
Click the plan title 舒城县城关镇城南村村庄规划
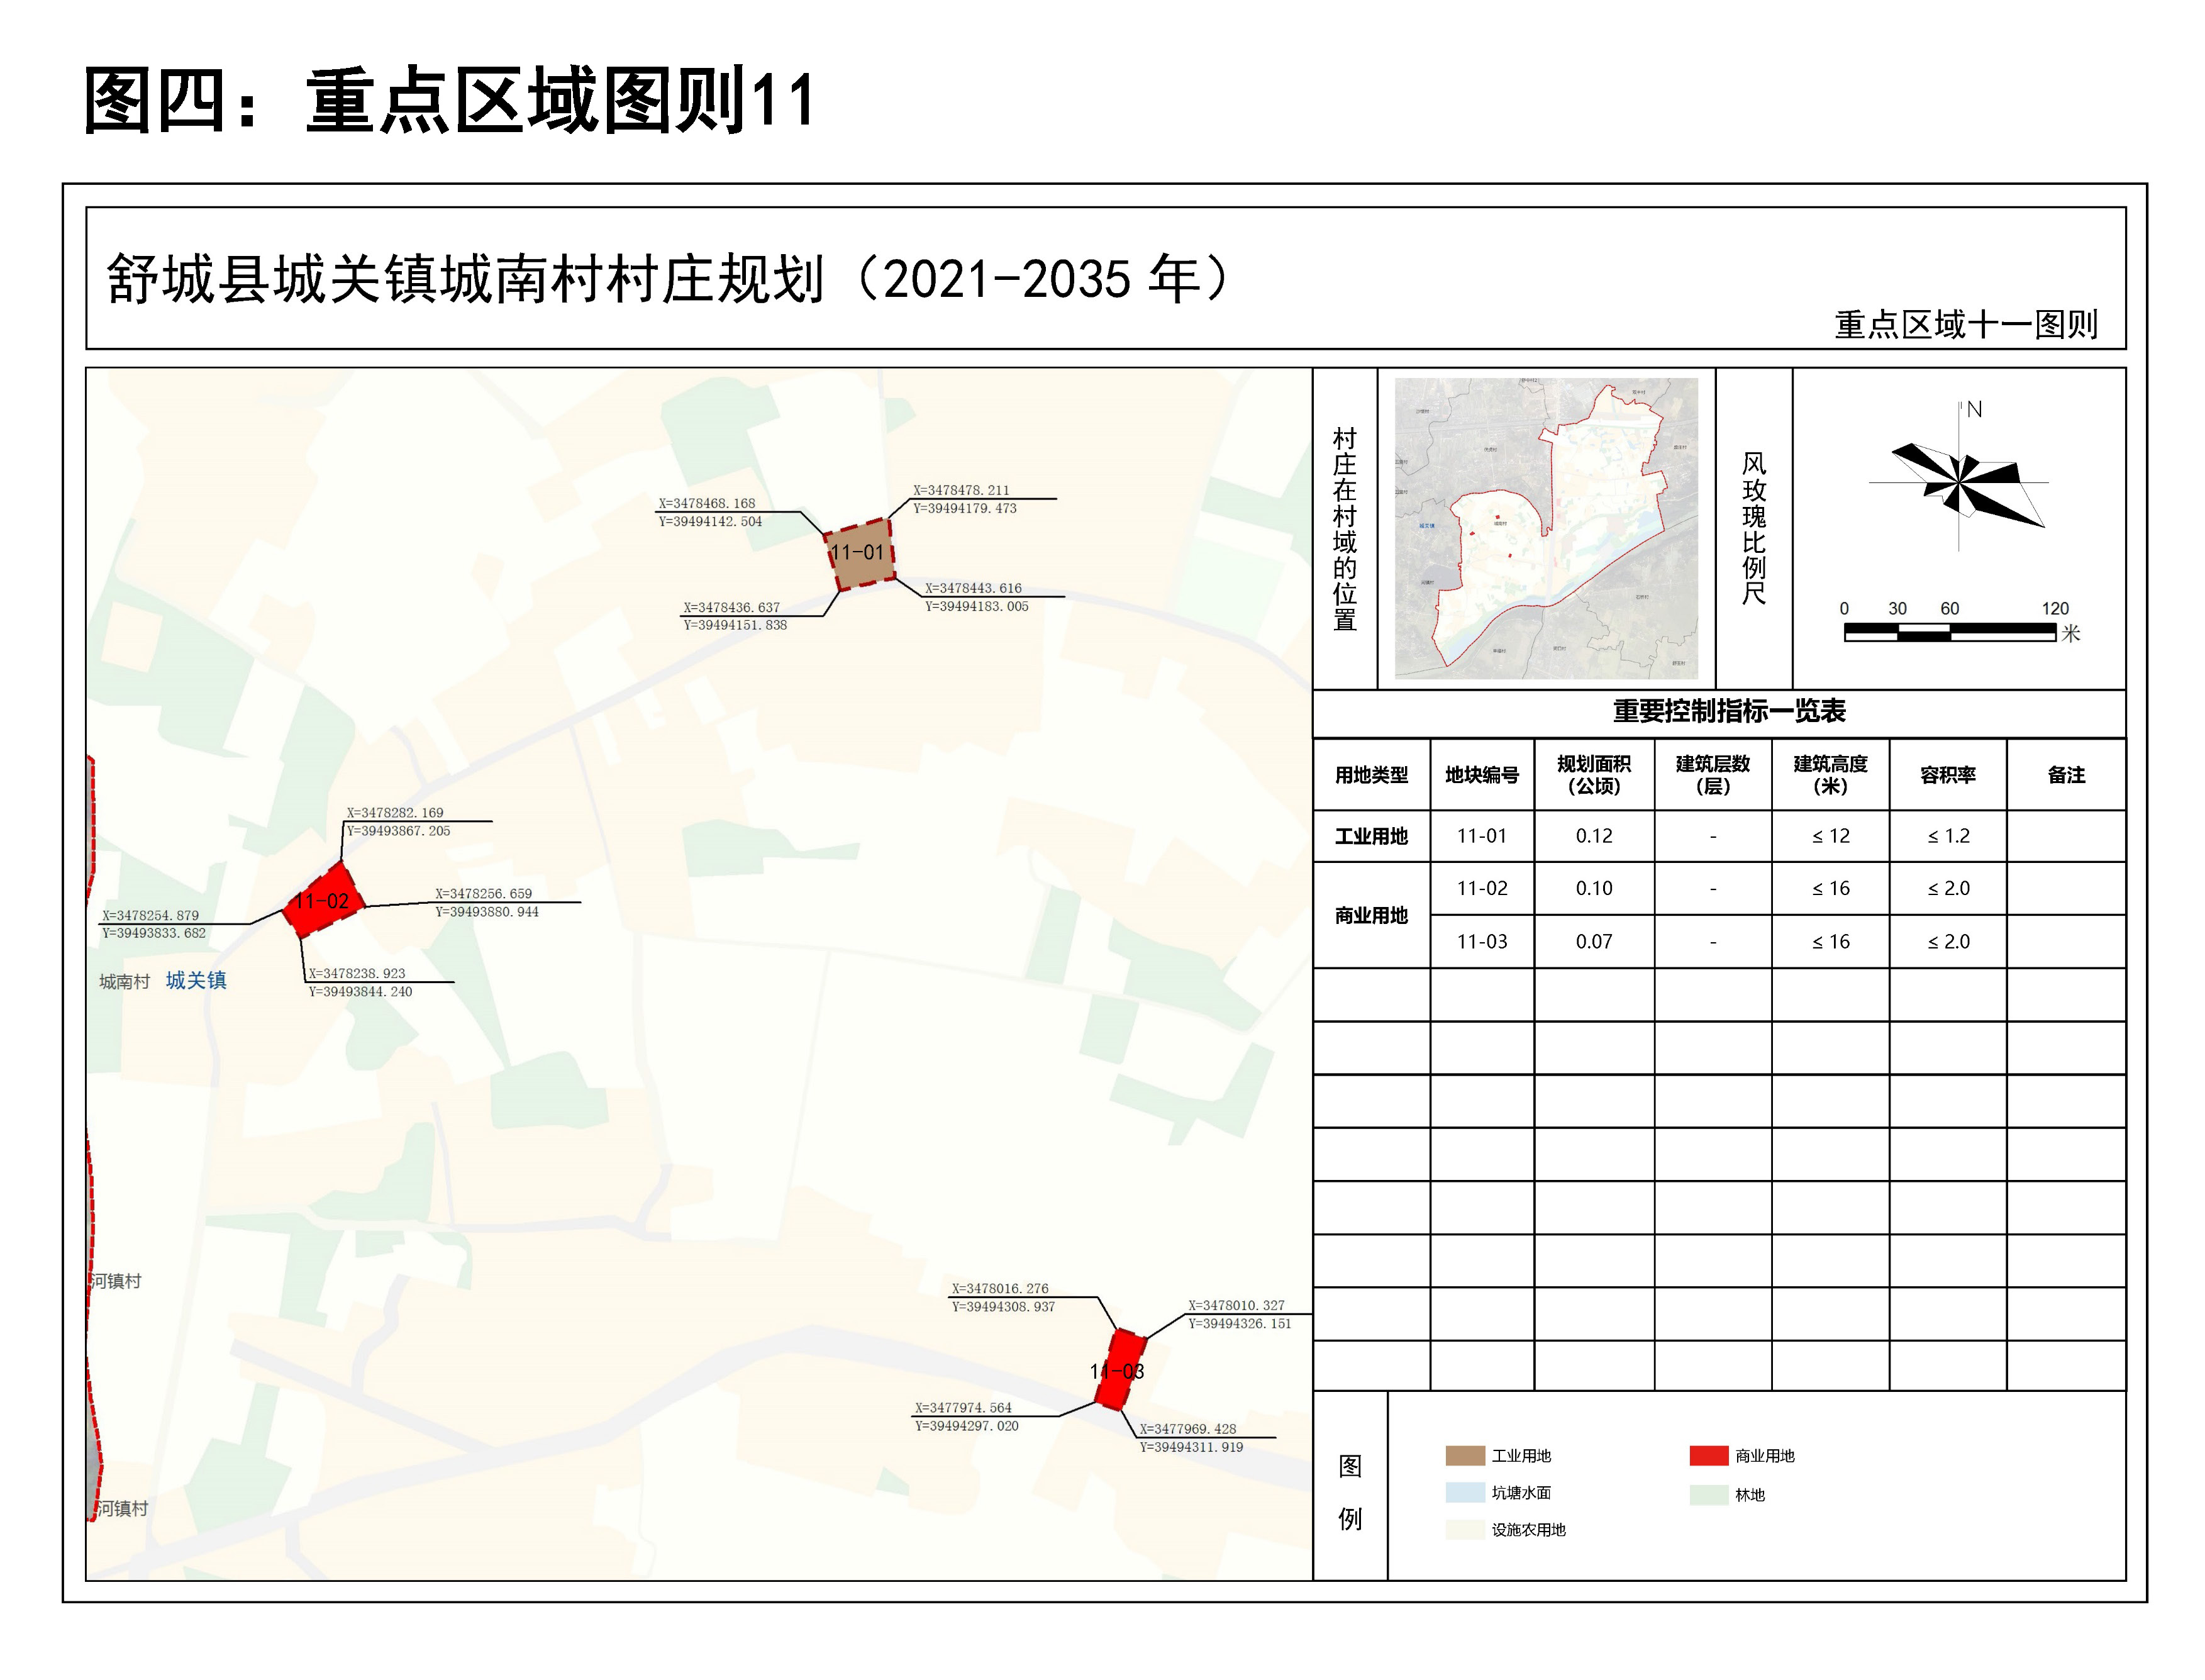(x=465, y=279)
